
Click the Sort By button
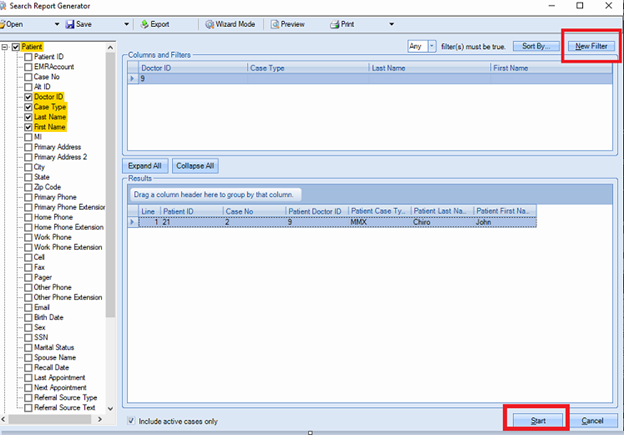click(x=535, y=46)
